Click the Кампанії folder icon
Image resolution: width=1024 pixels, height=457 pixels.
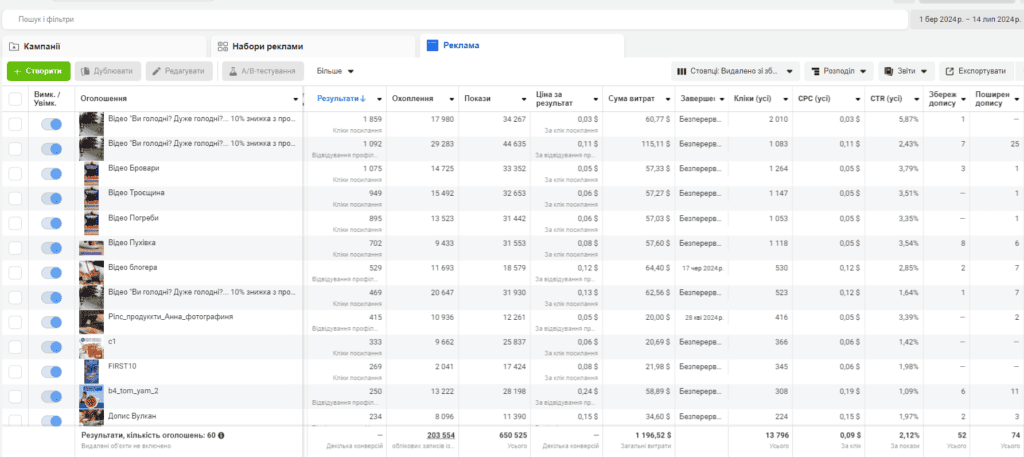point(14,47)
